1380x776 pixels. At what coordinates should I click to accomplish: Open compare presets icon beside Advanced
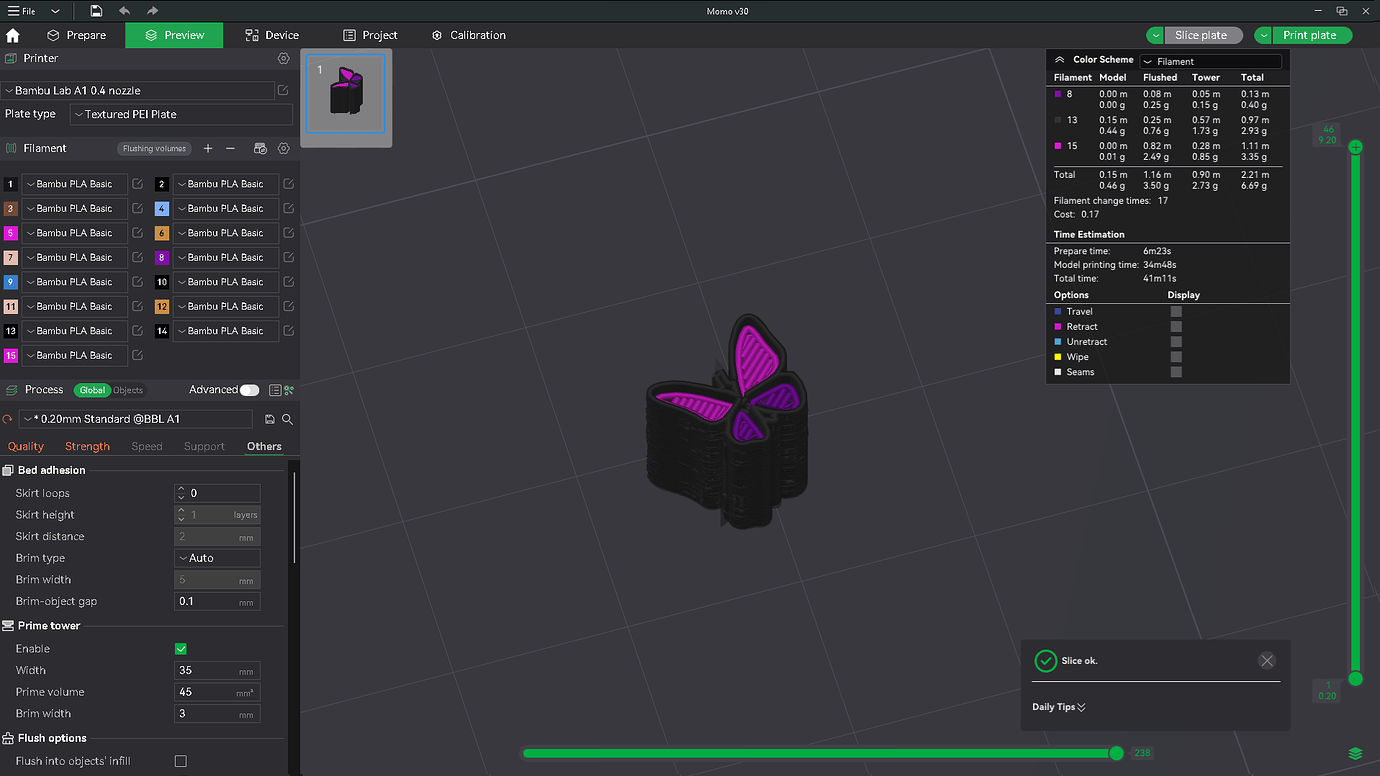(289, 390)
